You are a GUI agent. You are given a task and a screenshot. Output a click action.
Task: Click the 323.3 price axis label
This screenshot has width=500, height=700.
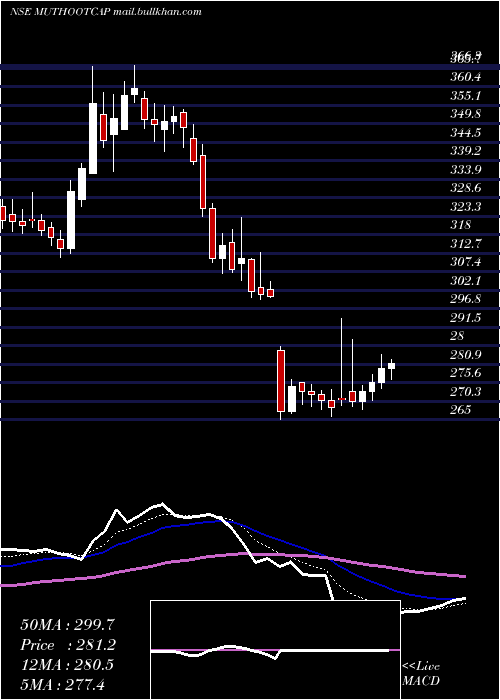point(466,207)
